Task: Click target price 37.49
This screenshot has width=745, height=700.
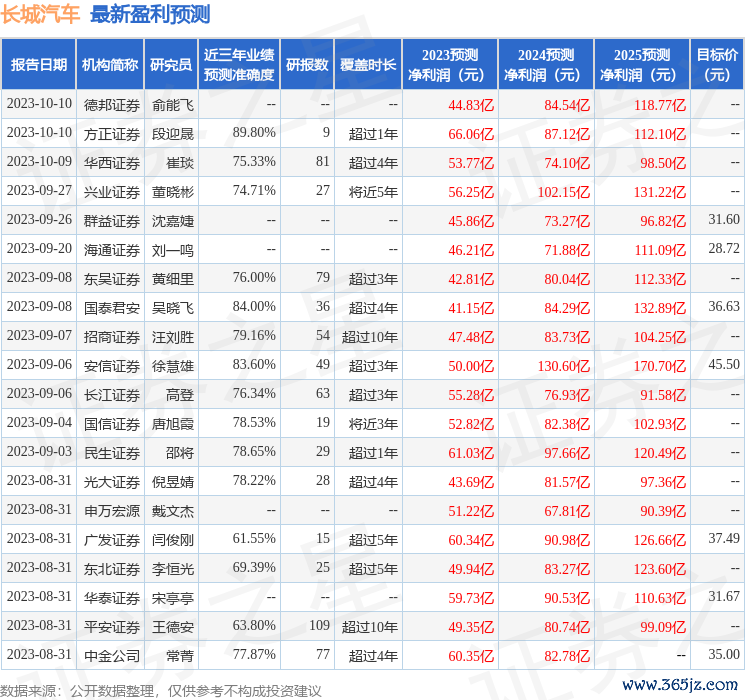Action: [x=724, y=538]
